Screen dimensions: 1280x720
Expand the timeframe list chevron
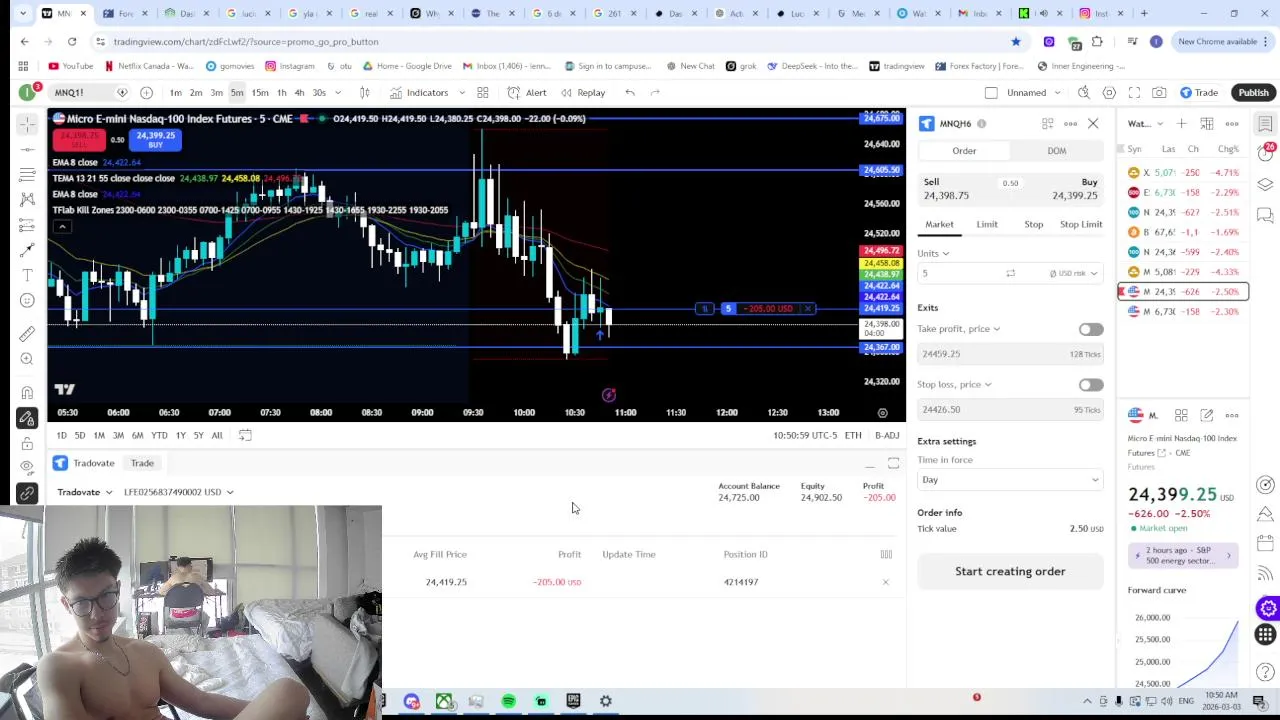pyautogui.click(x=338, y=93)
